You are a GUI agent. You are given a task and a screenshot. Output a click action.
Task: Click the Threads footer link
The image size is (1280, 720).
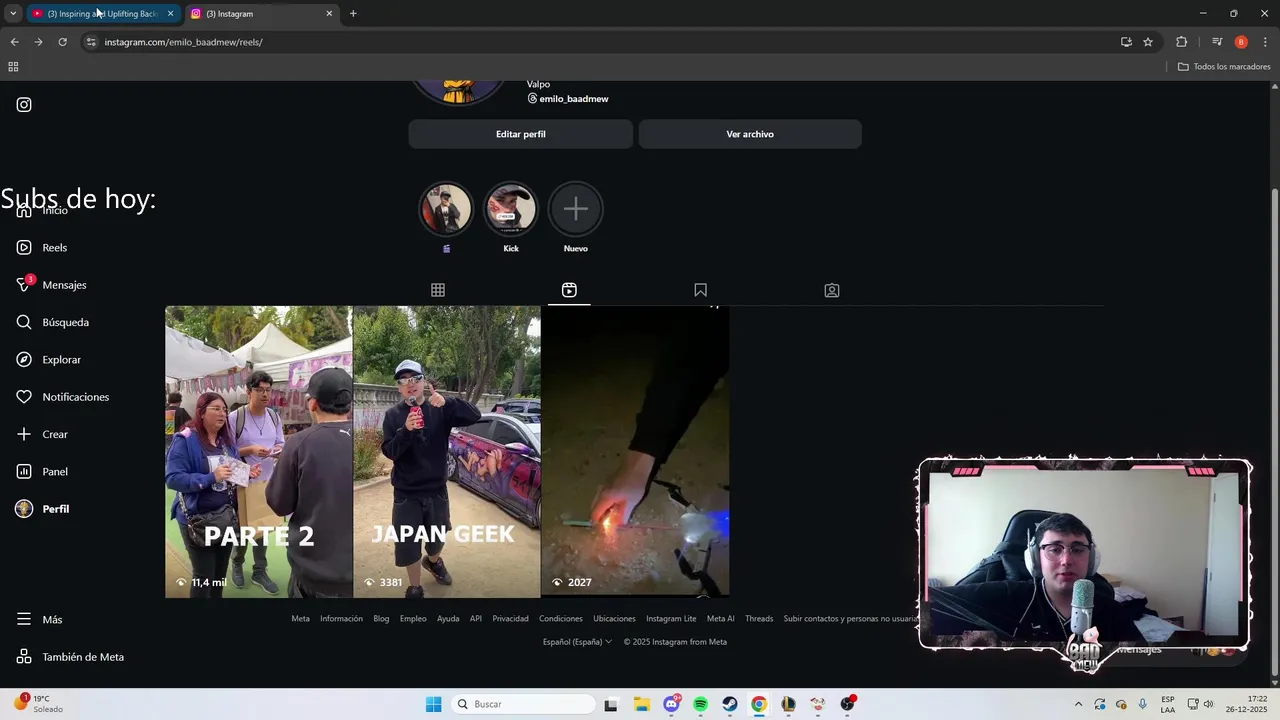tap(759, 619)
